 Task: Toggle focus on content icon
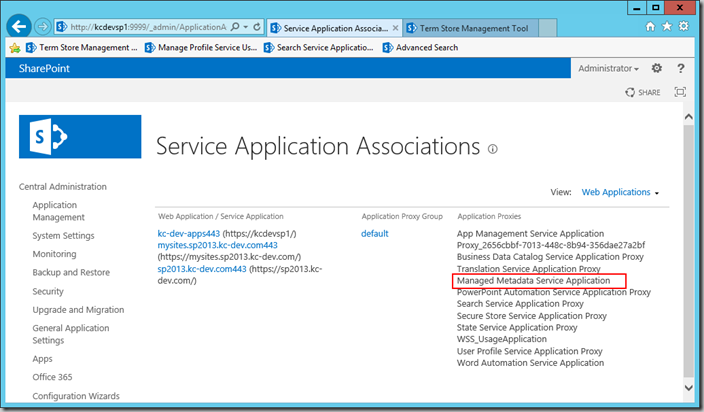click(680, 92)
